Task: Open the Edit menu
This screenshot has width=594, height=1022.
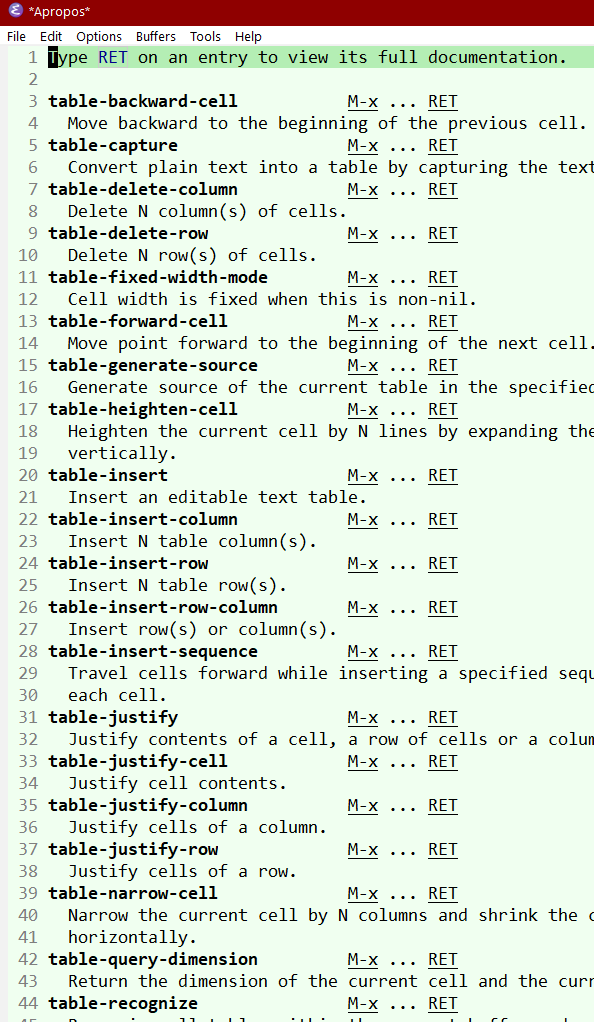Action: click(50, 36)
